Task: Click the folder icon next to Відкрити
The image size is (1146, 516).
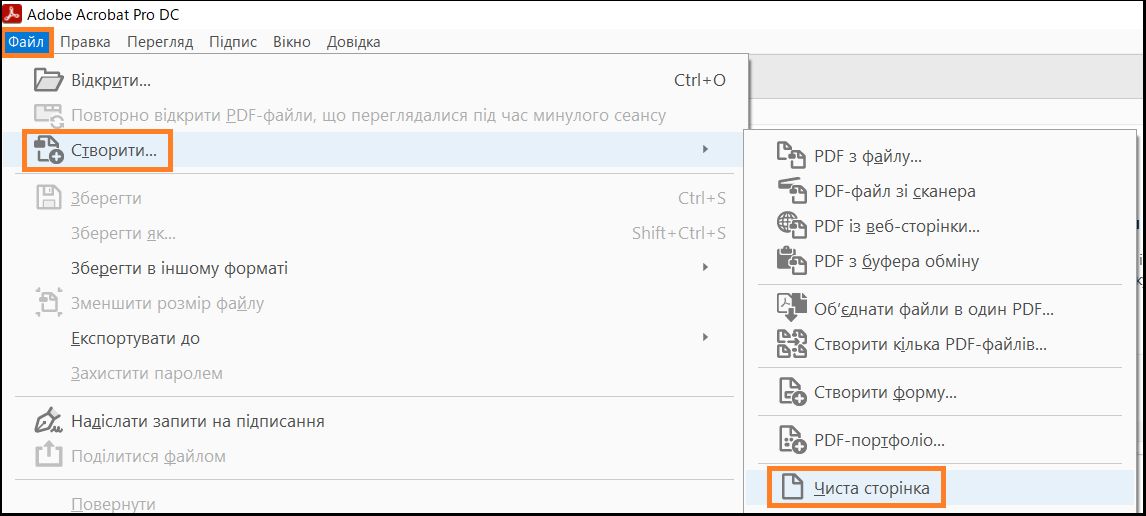Action: click(50, 80)
